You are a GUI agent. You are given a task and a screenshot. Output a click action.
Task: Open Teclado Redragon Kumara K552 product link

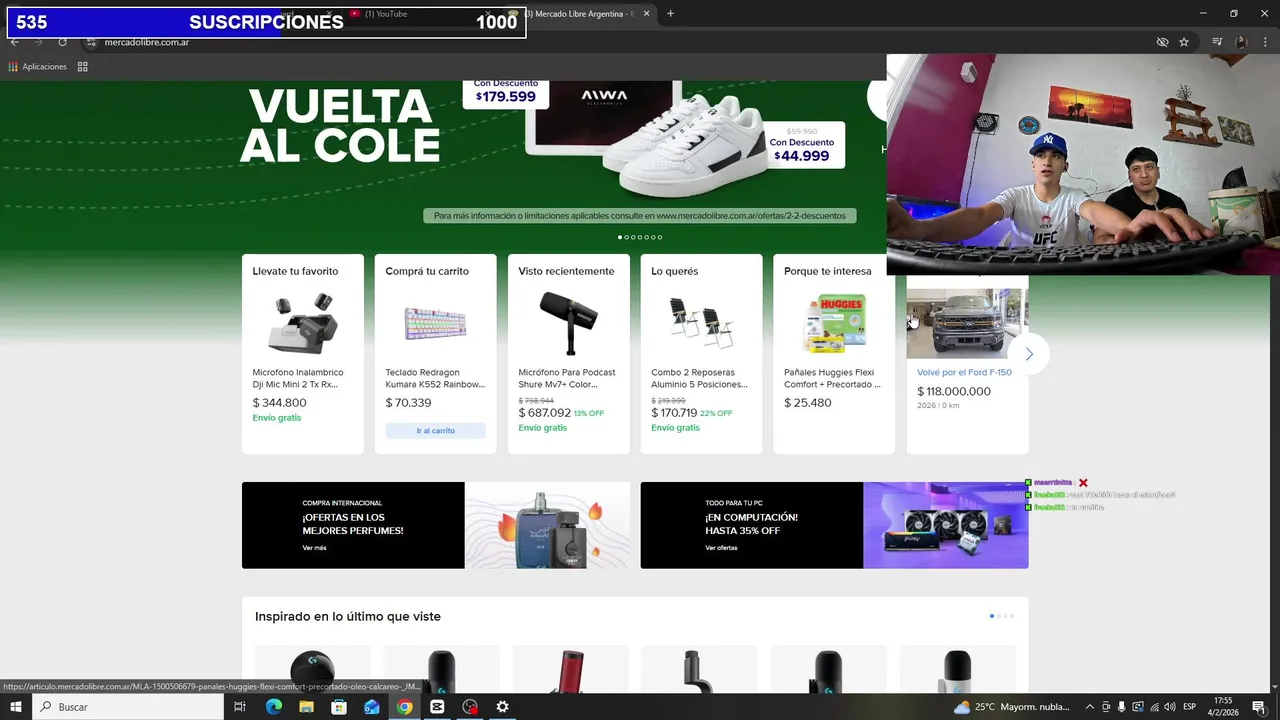click(435, 378)
